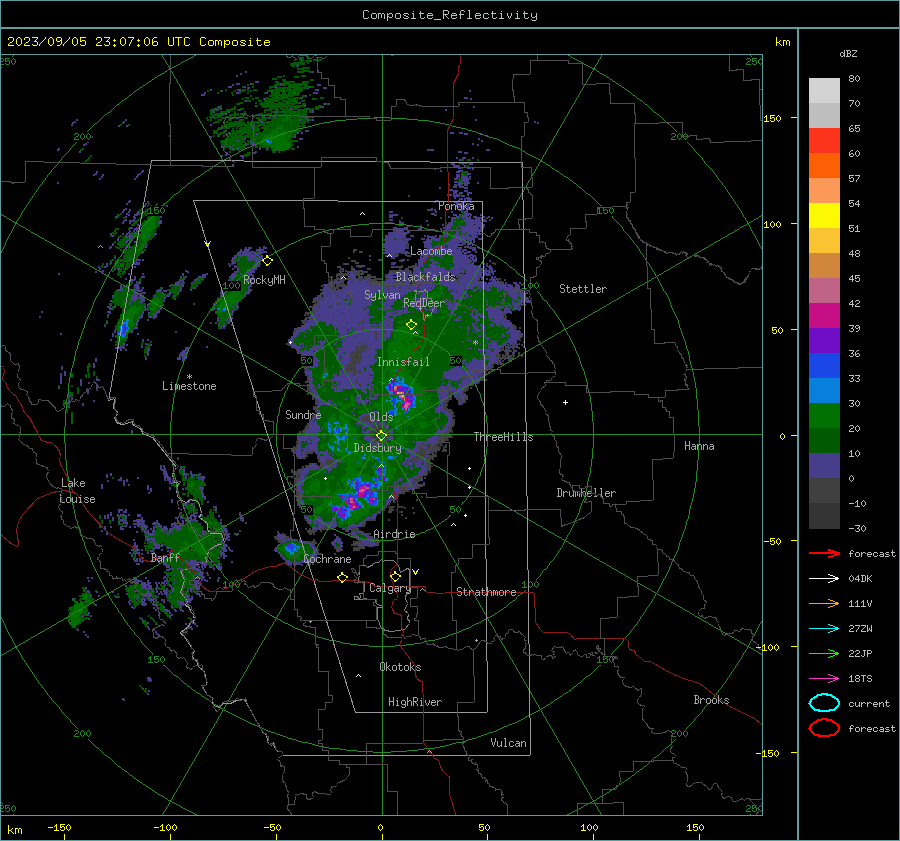
Task: Click the intense storm cell south of Innisfail
Action: pyautogui.click(x=402, y=395)
